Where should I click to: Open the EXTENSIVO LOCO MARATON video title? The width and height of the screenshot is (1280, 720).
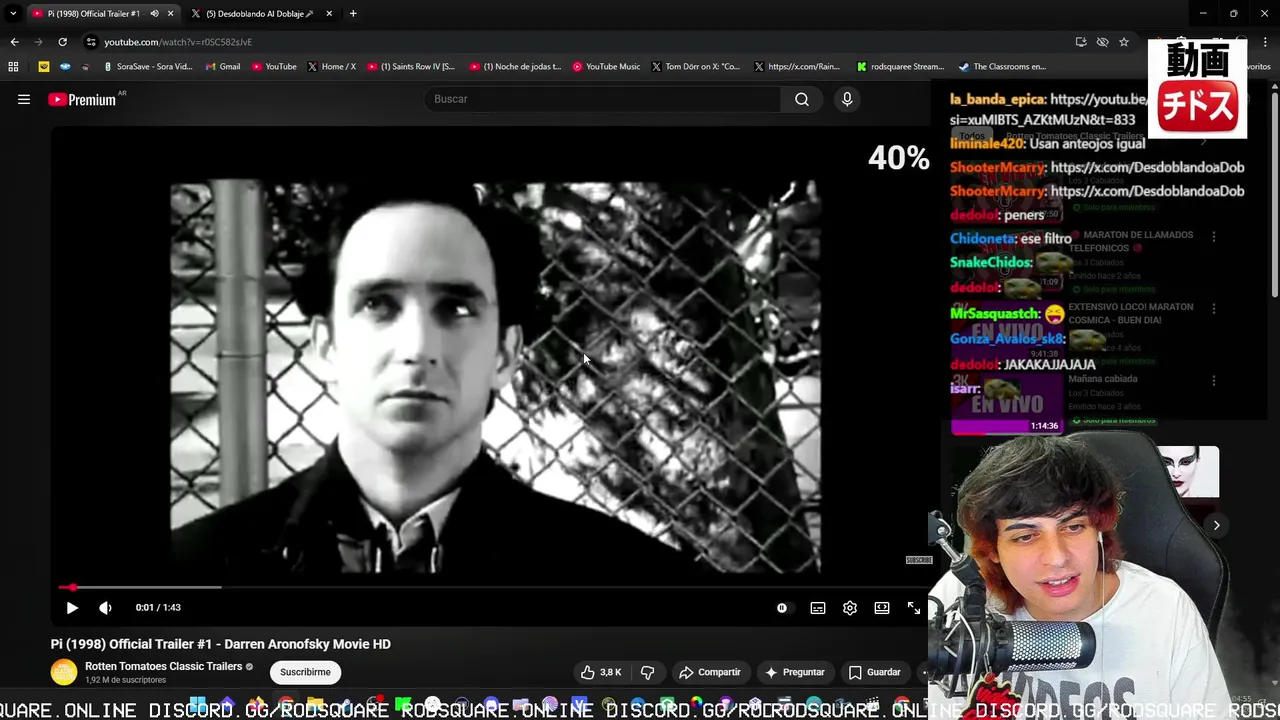coord(1131,313)
